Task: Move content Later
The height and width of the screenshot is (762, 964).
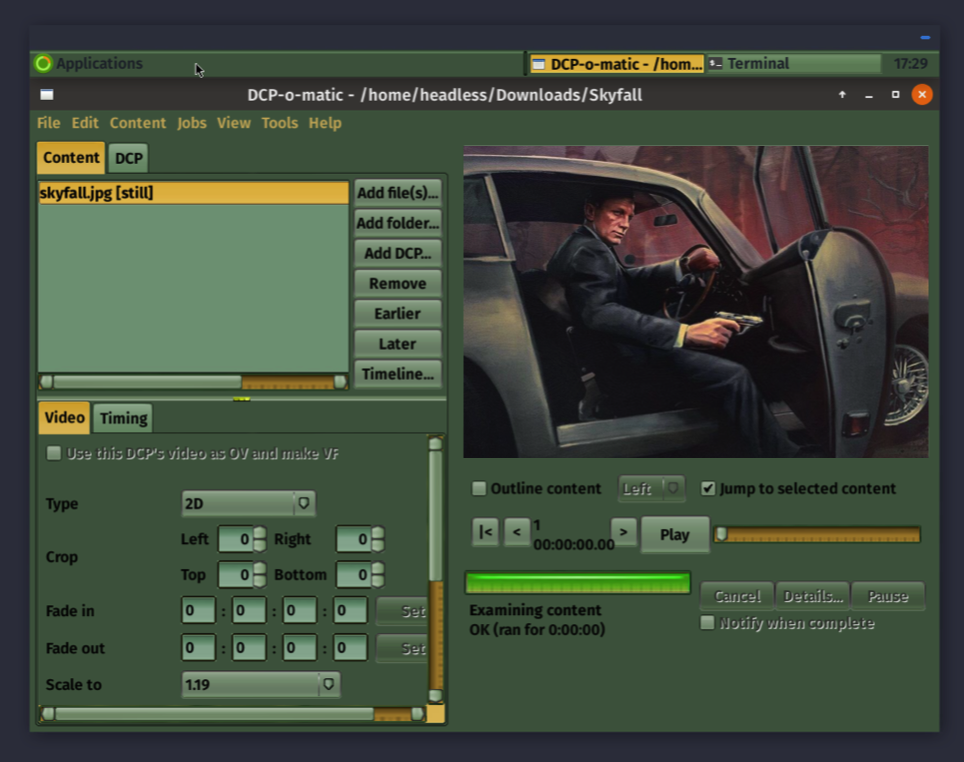Action: (398, 343)
